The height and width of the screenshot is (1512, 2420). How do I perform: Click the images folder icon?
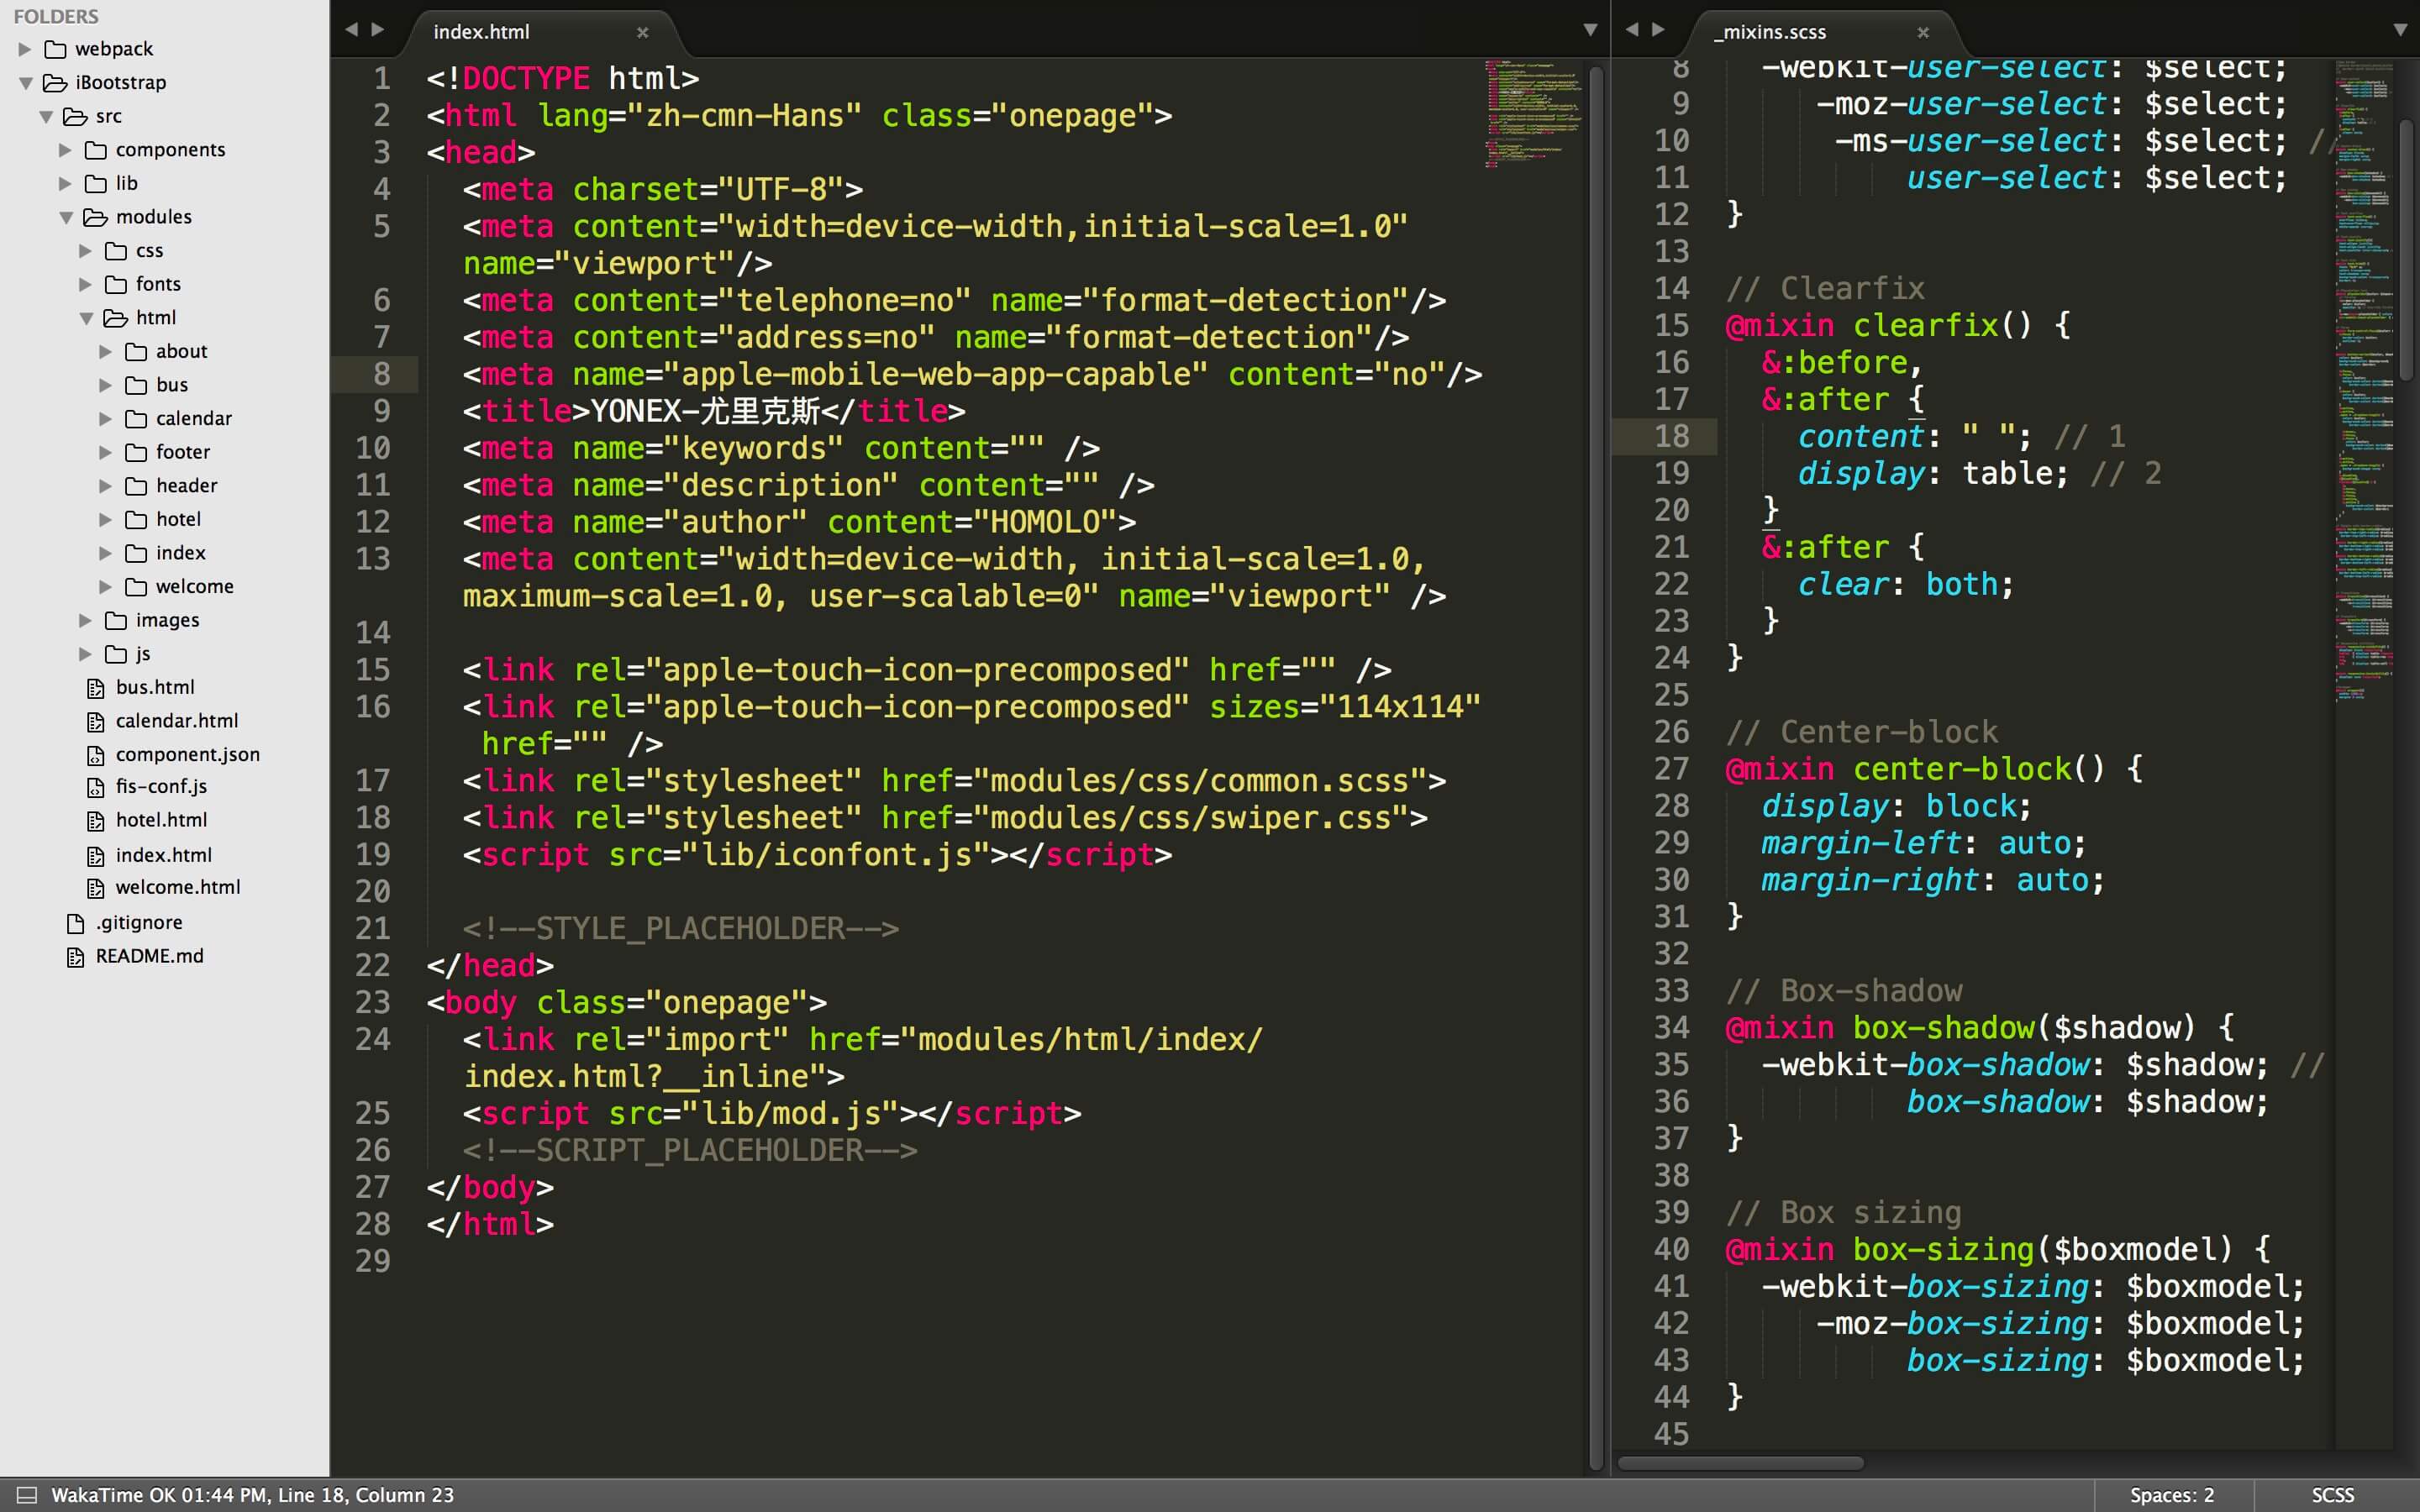[116, 621]
